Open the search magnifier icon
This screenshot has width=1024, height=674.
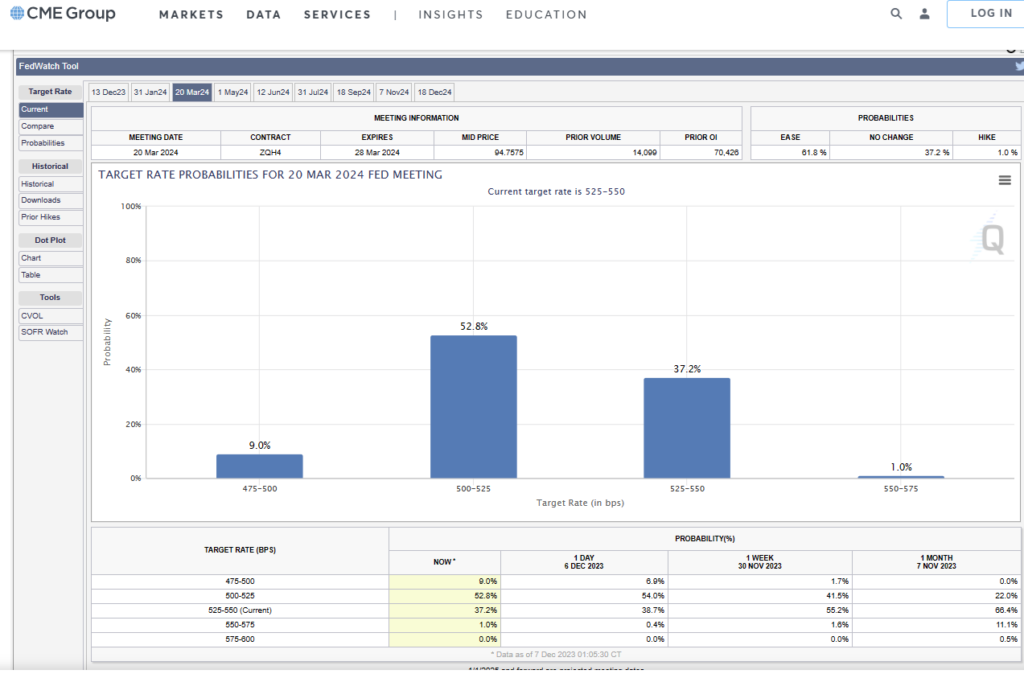896,14
